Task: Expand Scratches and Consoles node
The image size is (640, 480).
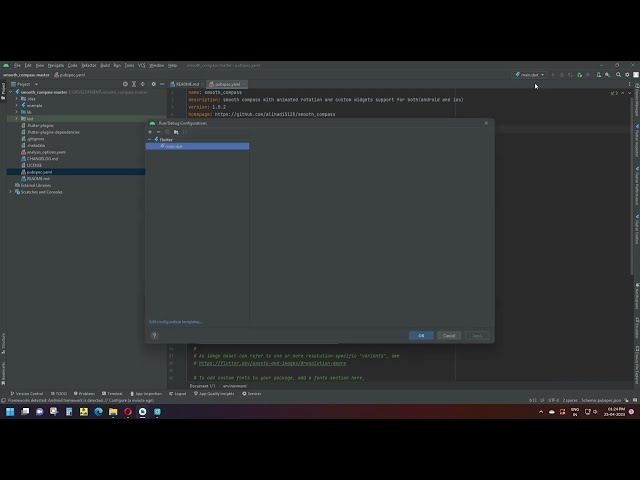Action: point(11,192)
